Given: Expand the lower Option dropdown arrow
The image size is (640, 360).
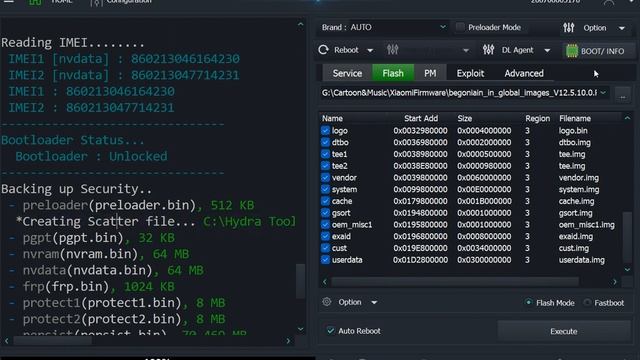Looking at the screenshot, I should tap(374, 302).
